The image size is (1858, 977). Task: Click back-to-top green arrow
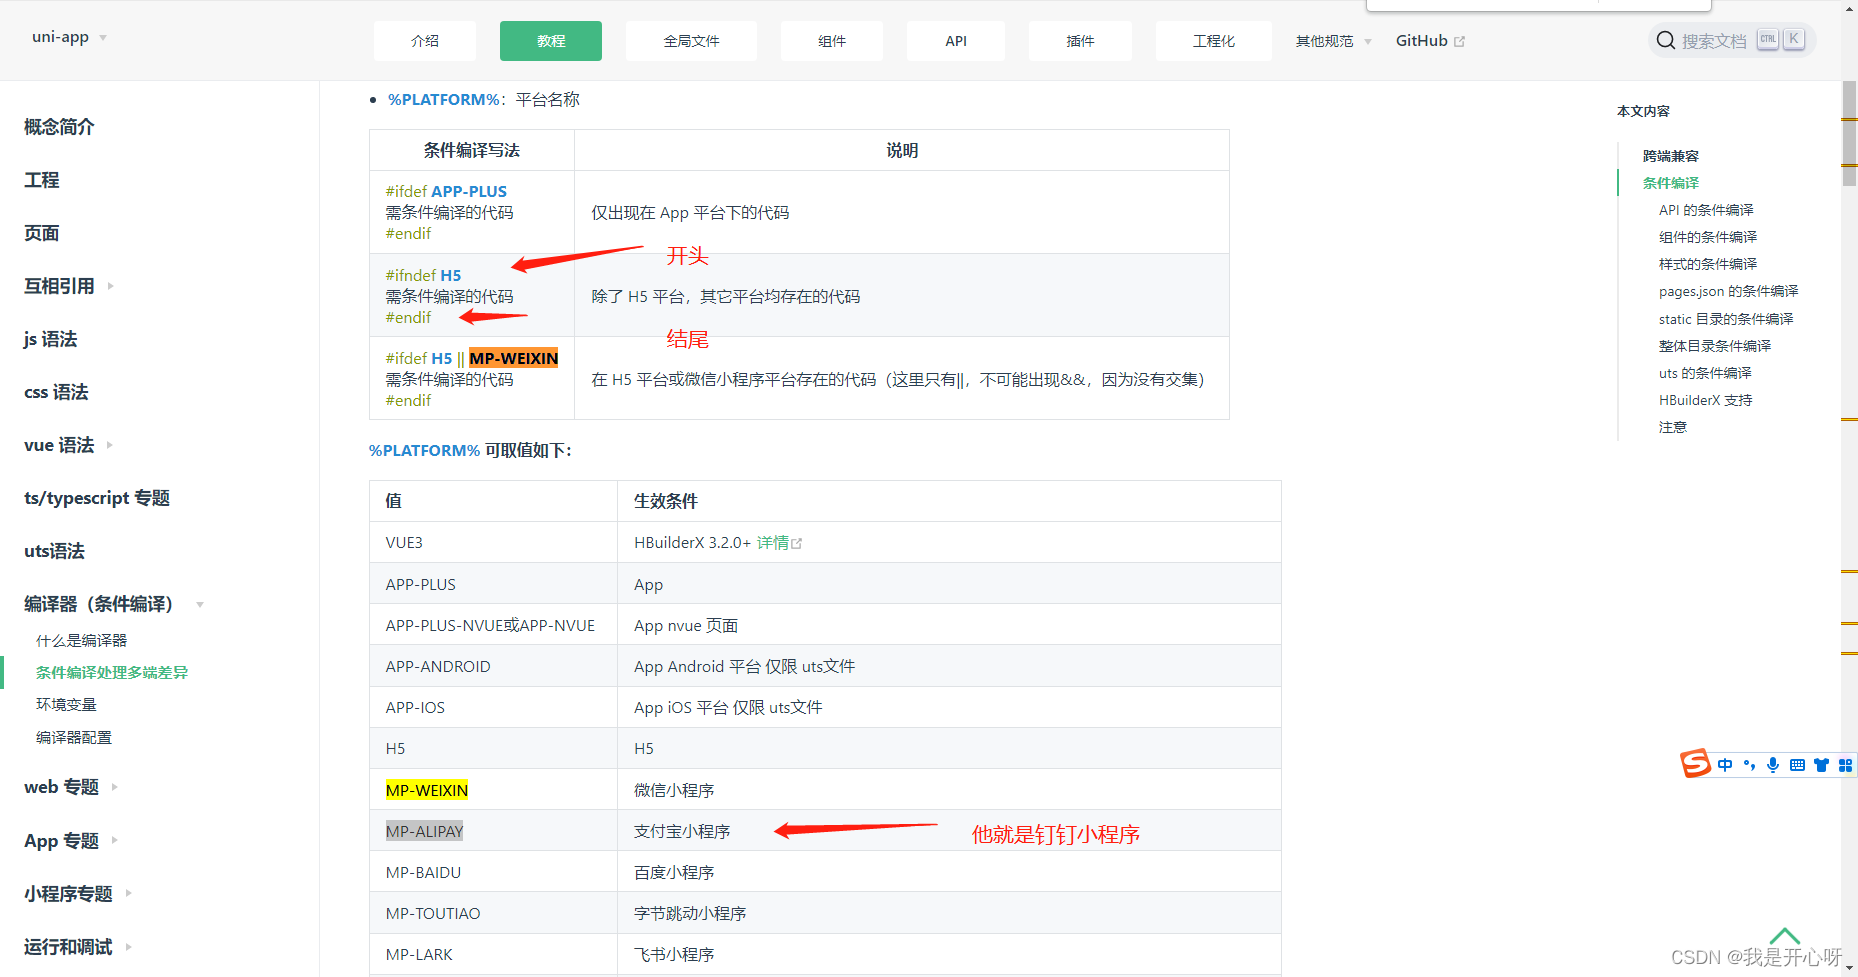pos(1785,936)
